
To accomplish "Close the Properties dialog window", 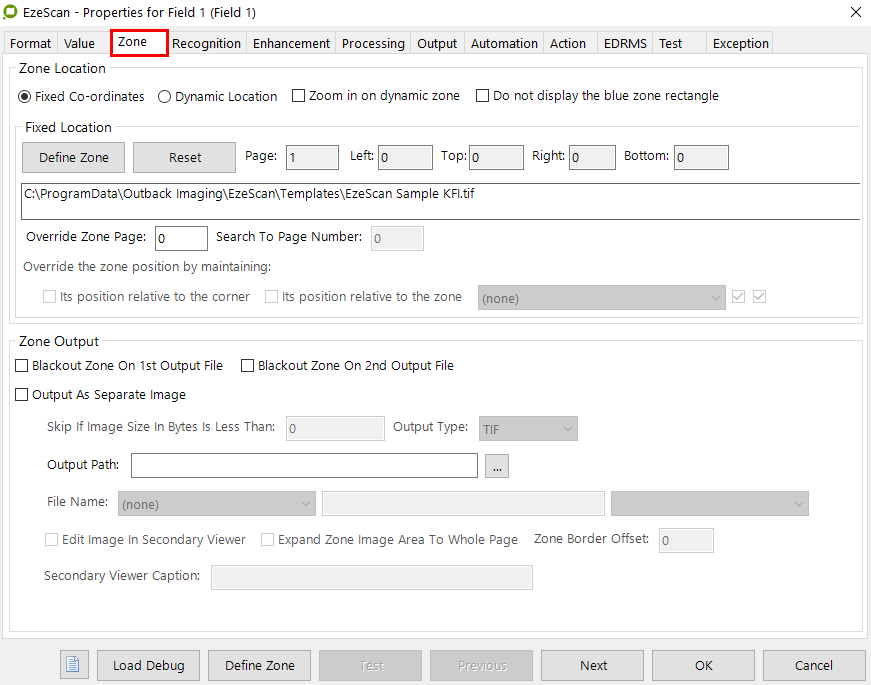I will (x=854, y=12).
